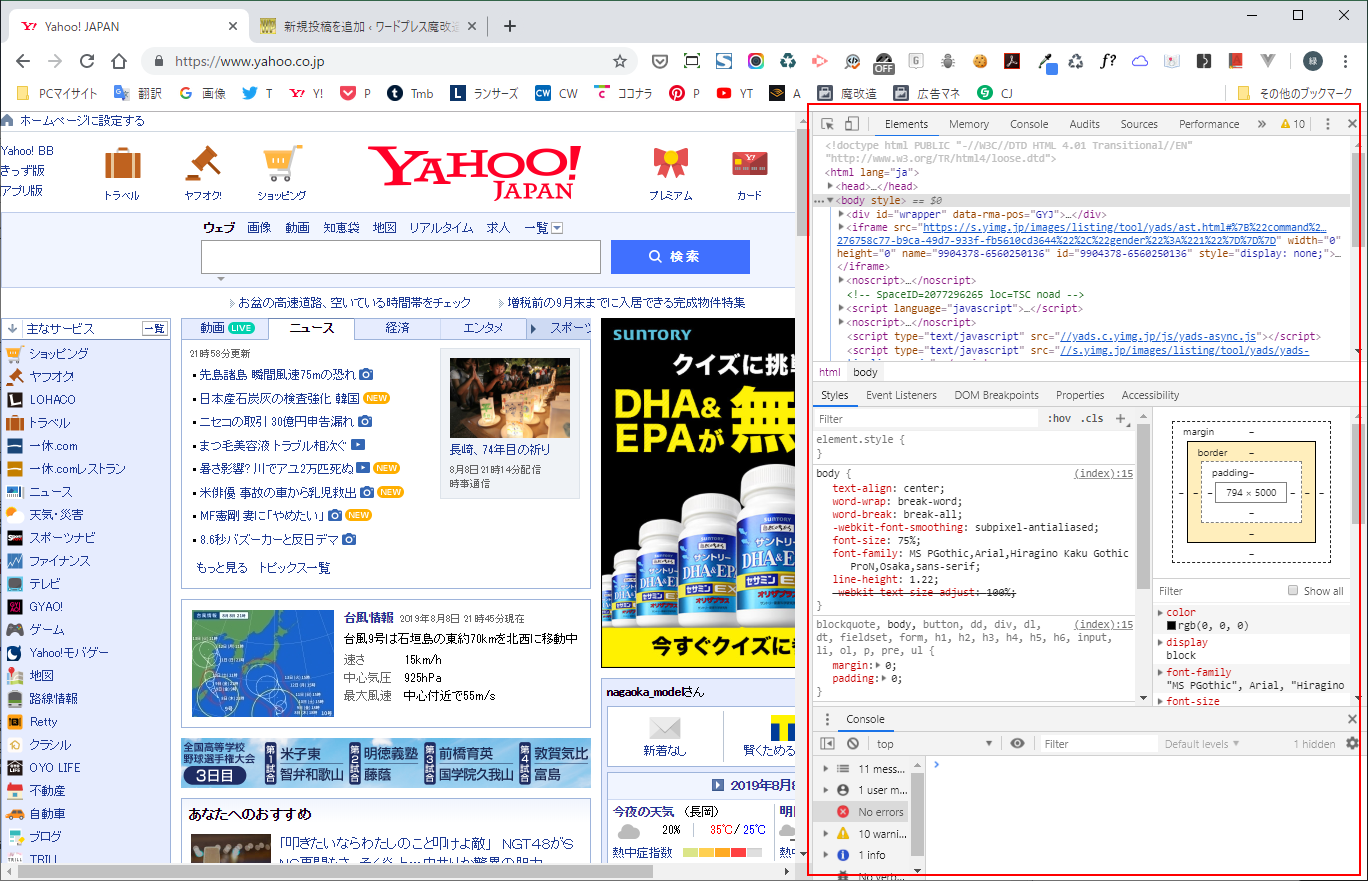Open the top JavaScript context dropdown
This screenshot has height=881, width=1368.
click(934, 744)
